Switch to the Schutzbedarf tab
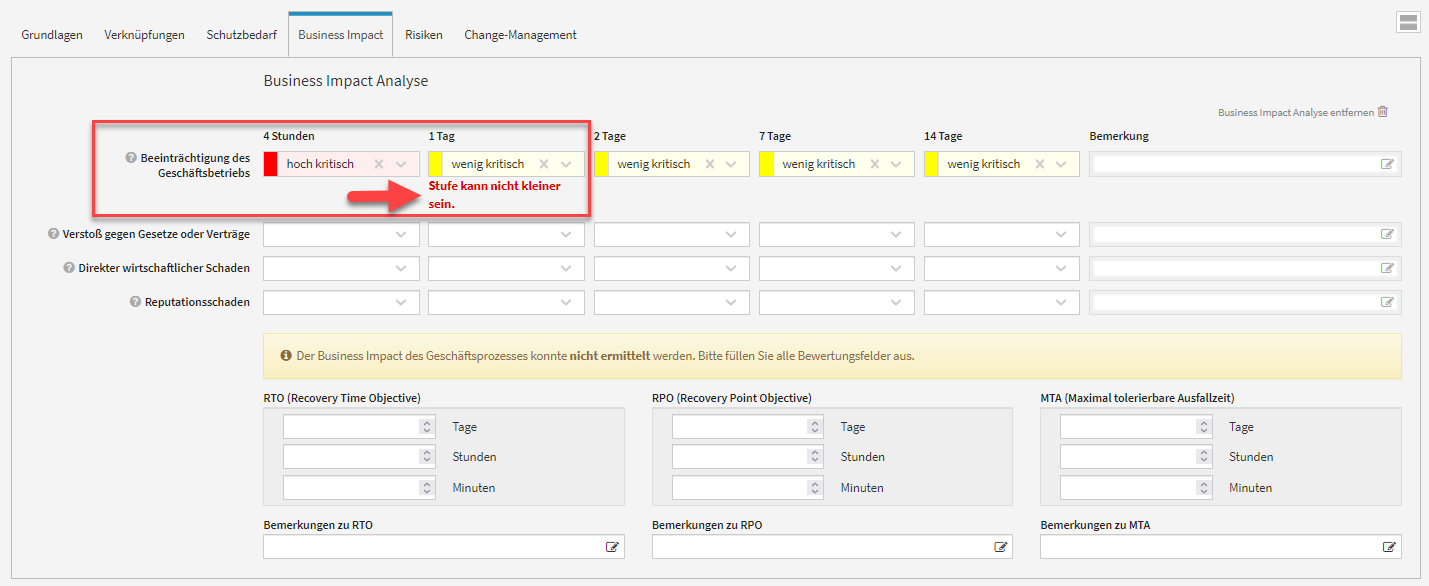This screenshot has height=586, width=1429. pyautogui.click(x=241, y=35)
